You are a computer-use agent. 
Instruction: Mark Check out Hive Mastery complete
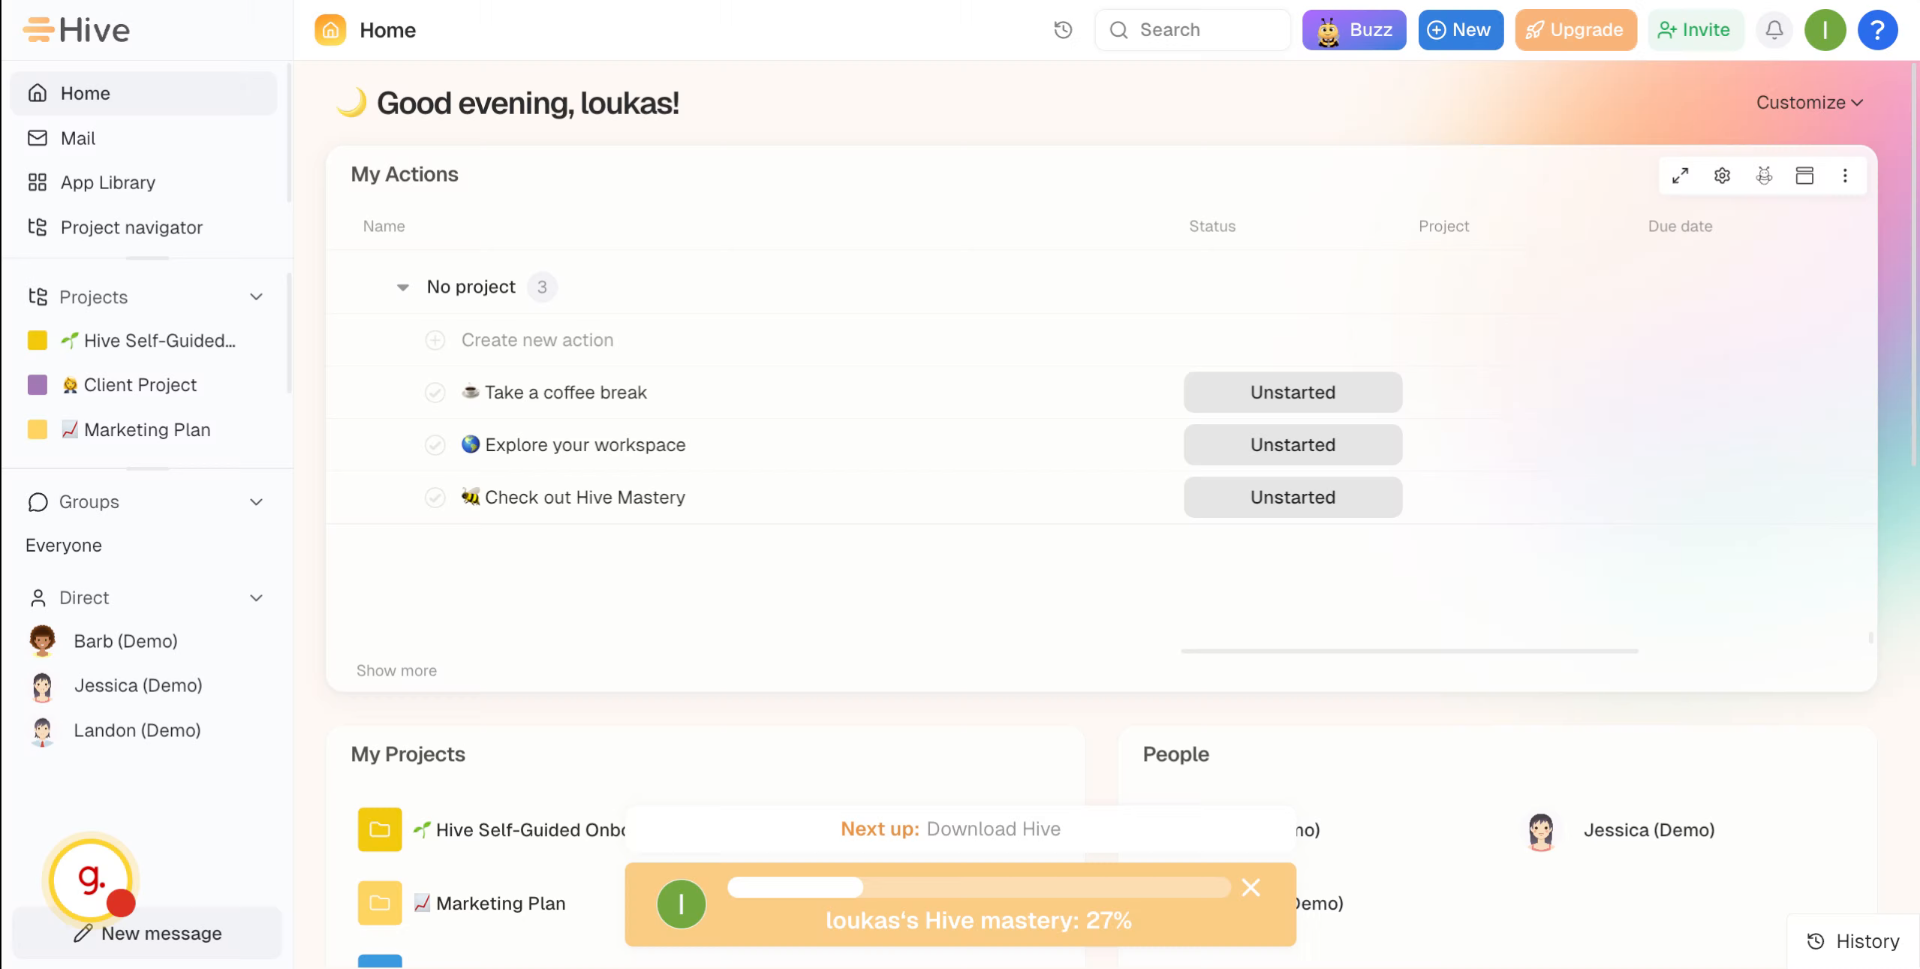pos(435,497)
